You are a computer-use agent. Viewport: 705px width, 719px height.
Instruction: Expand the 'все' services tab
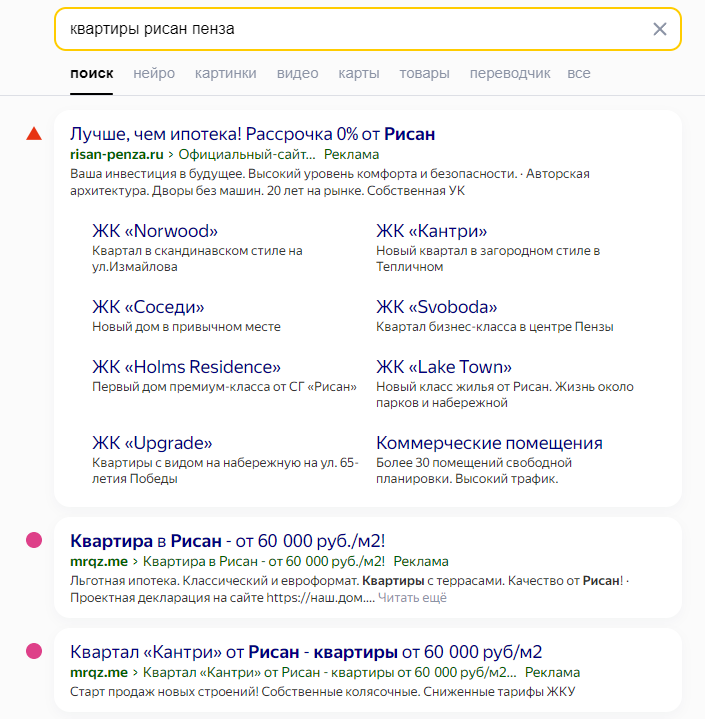click(x=578, y=73)
